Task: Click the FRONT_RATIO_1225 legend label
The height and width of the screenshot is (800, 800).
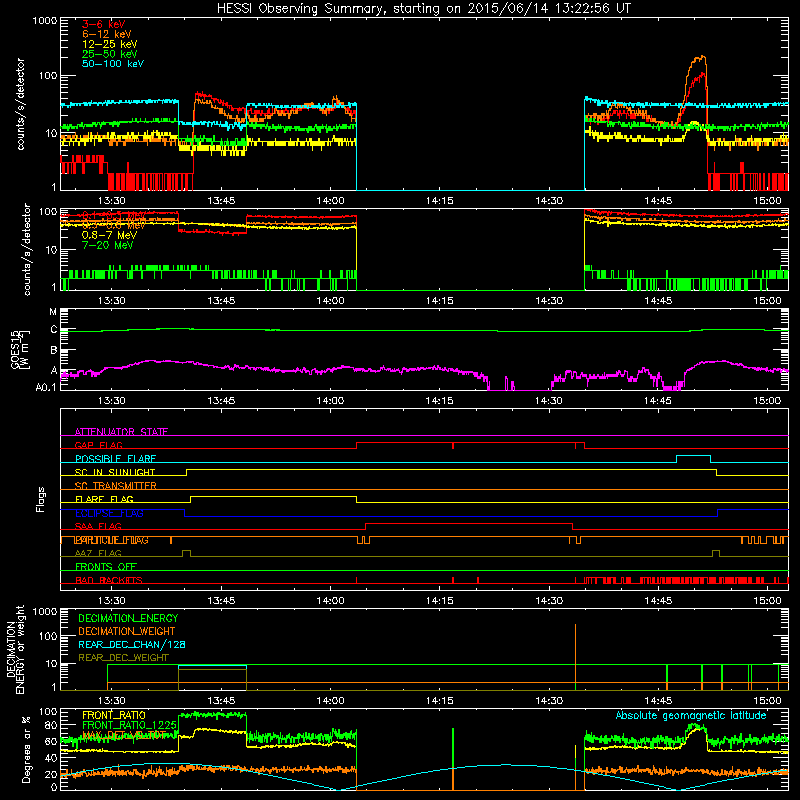Action: point(129,725)
